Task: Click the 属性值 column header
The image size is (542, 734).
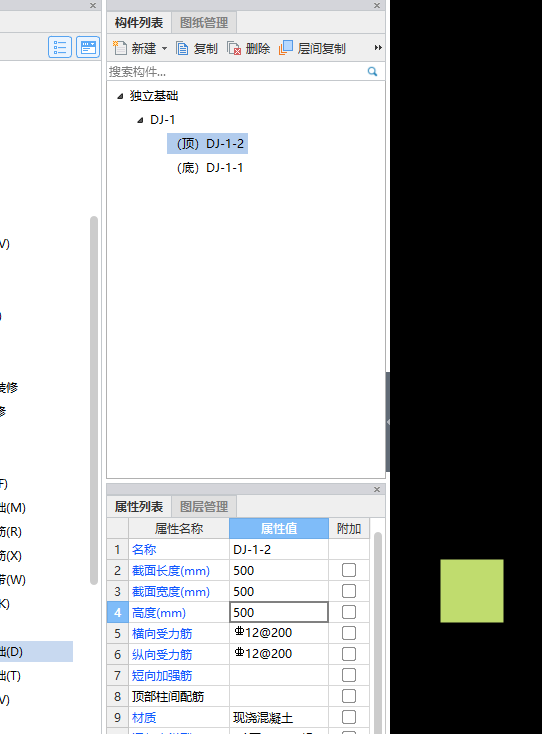Action: point(279,528)
